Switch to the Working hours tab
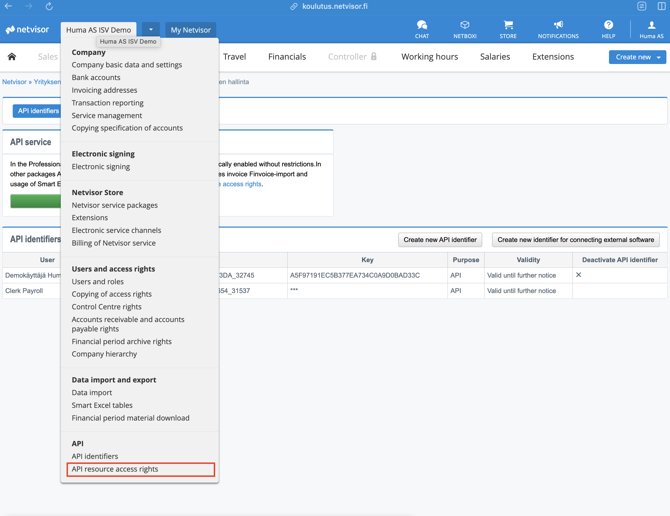The height and width of the screenshot is (516, 670). pos(429,57)
